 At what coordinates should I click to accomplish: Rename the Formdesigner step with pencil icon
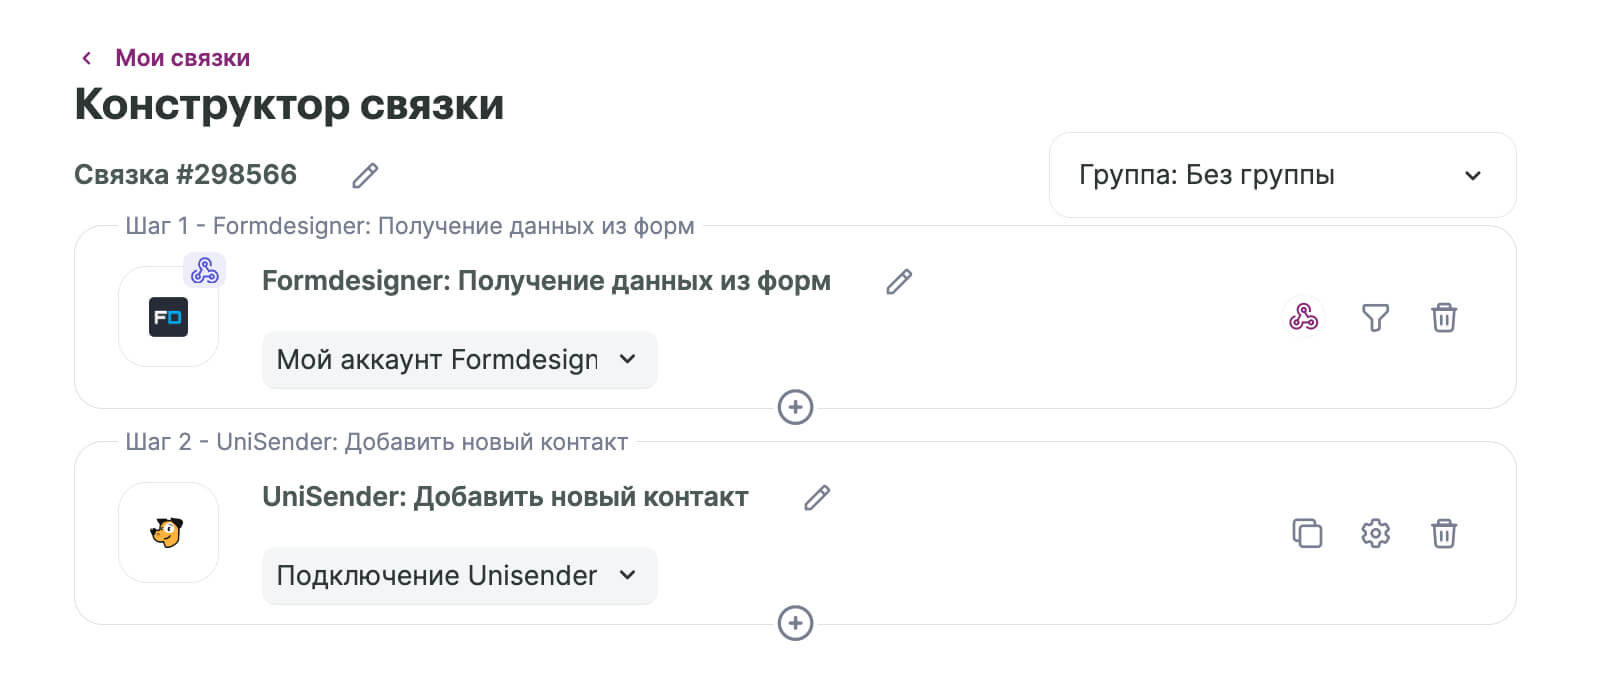(x=899, y=282)
